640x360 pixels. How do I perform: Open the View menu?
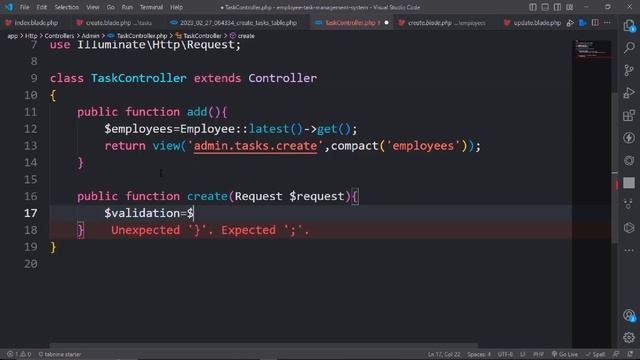click(93, 7)
